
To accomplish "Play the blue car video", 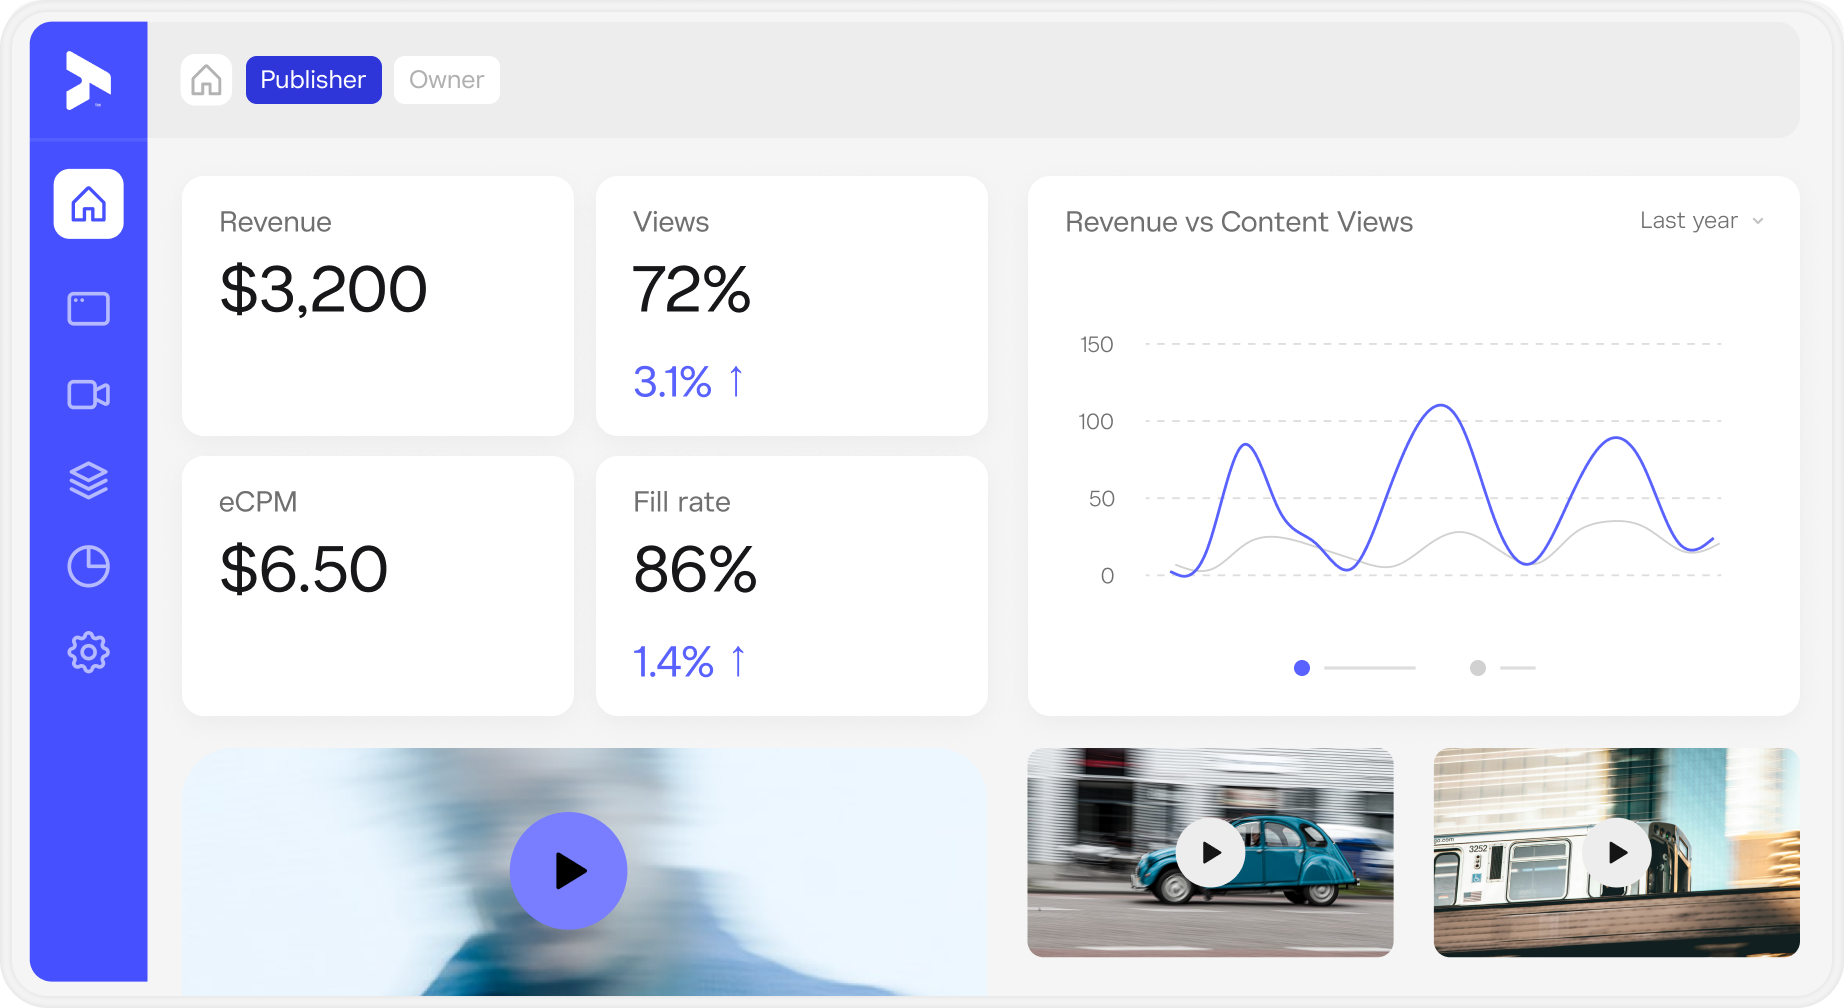I will [x=1211, y=853].
